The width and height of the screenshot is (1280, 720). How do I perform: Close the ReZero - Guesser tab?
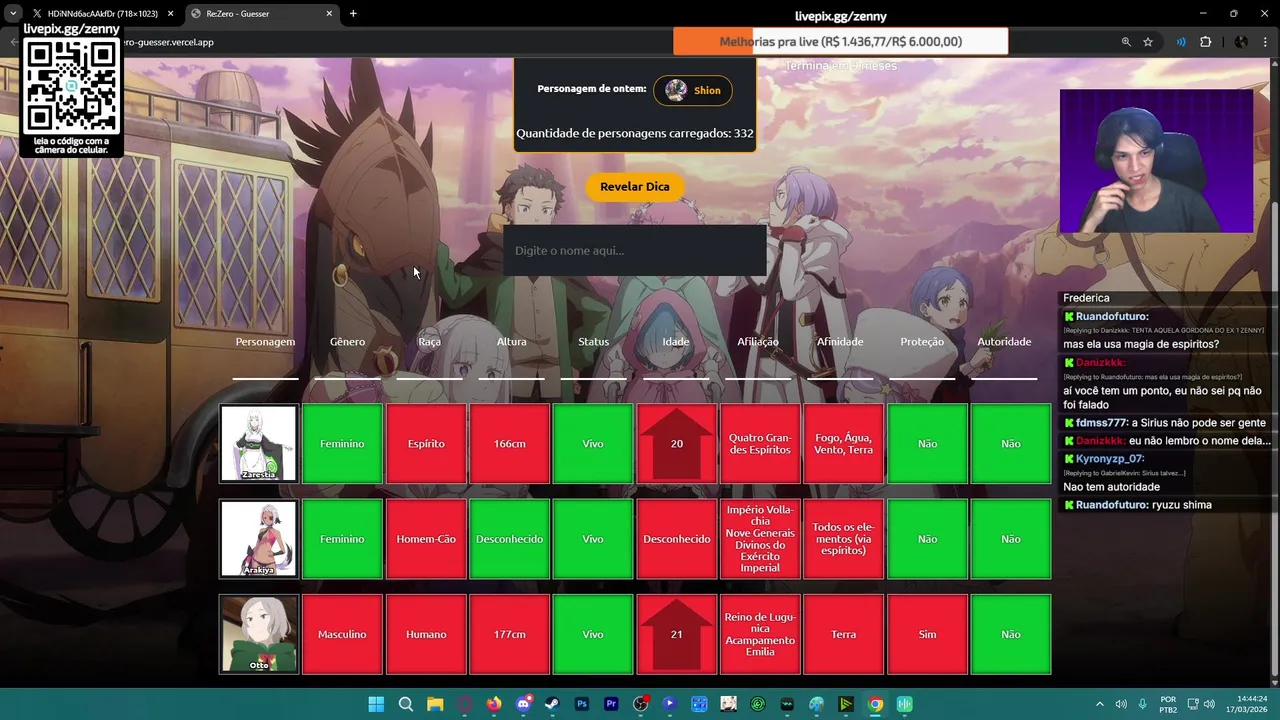click(x=329, y=14)
